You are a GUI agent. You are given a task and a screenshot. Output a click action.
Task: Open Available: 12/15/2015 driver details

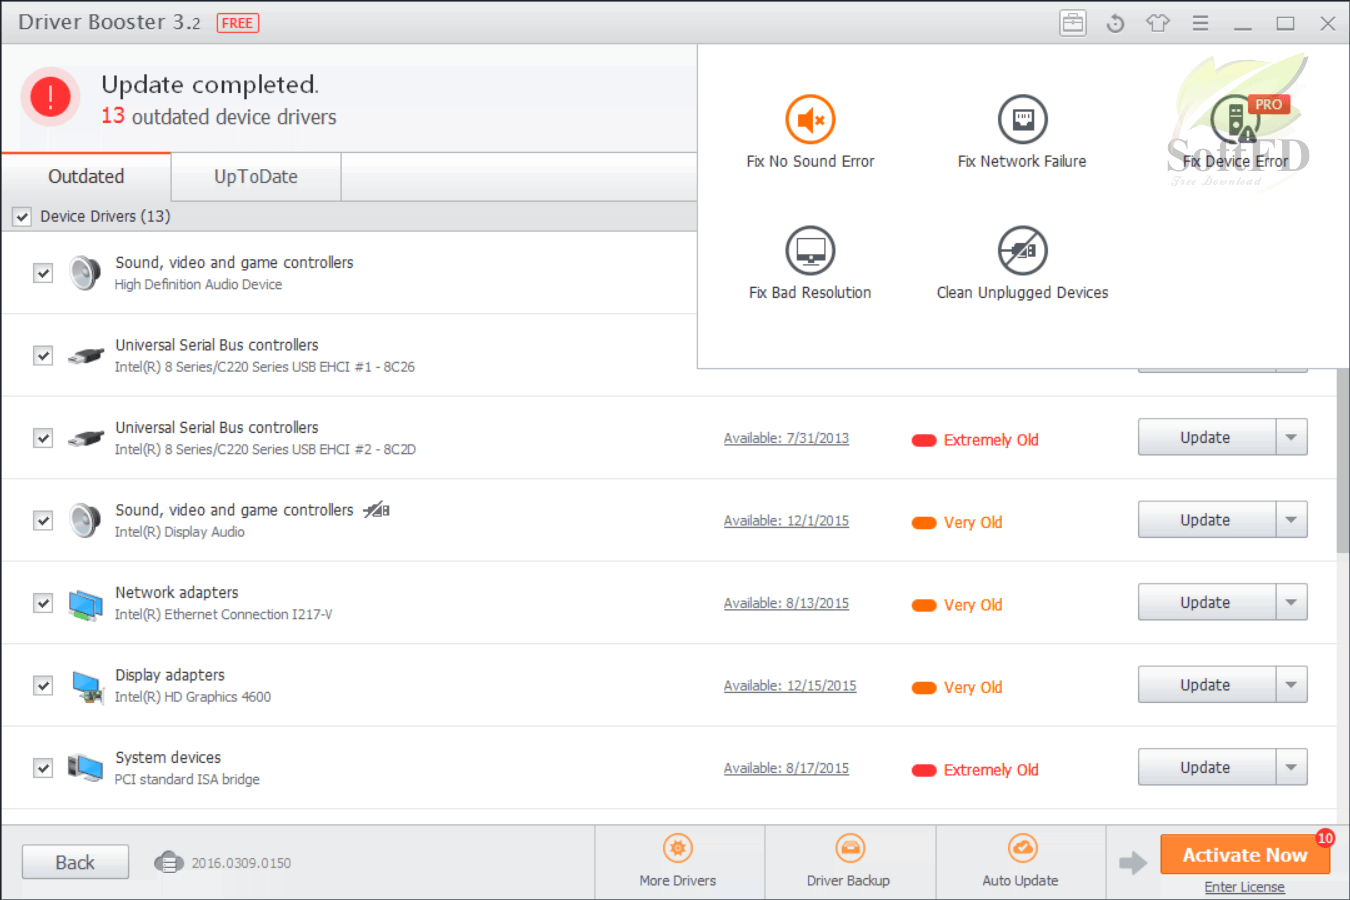click(790, 686)
